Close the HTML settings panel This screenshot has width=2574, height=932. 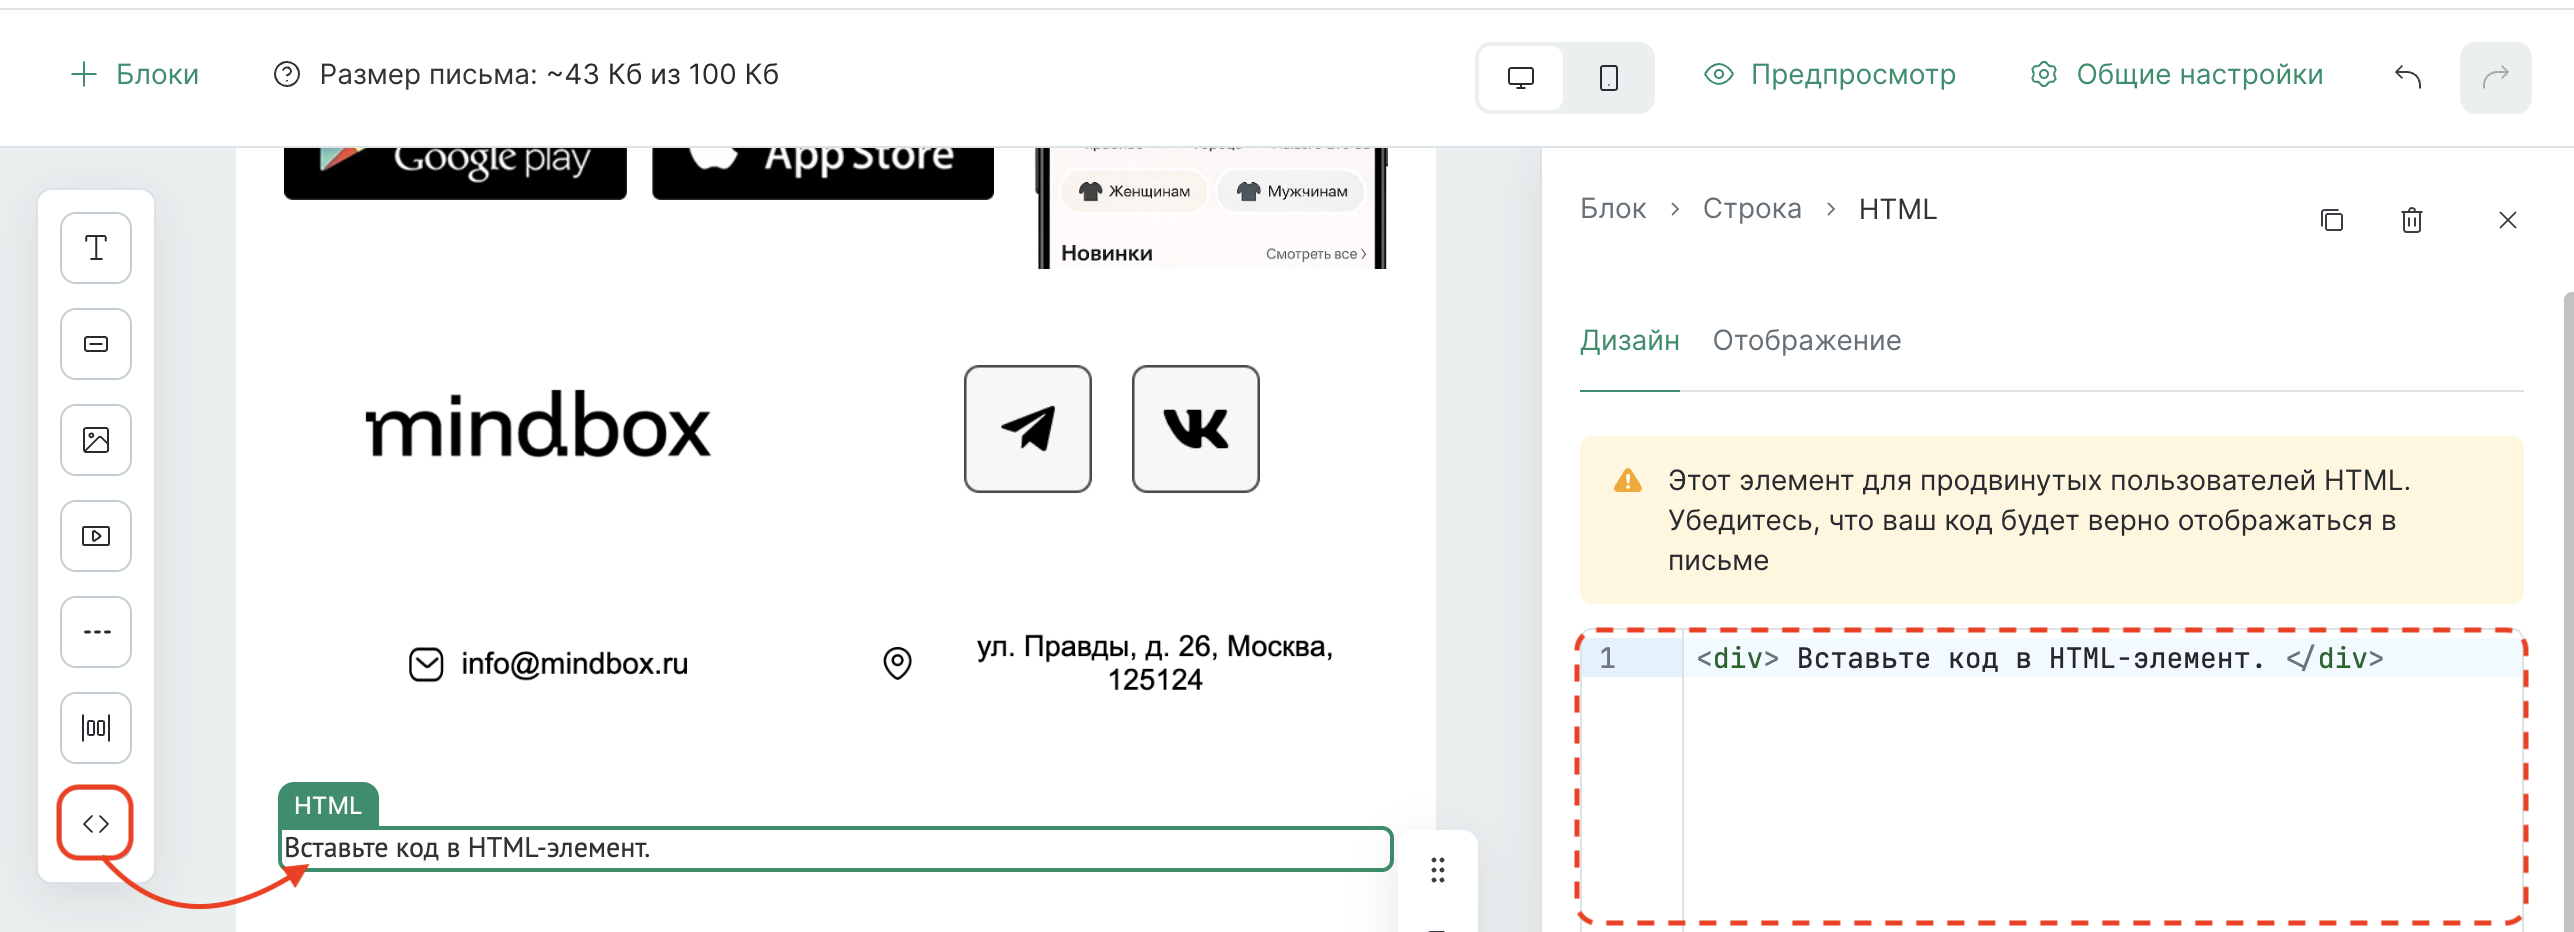coord(2508,220)
